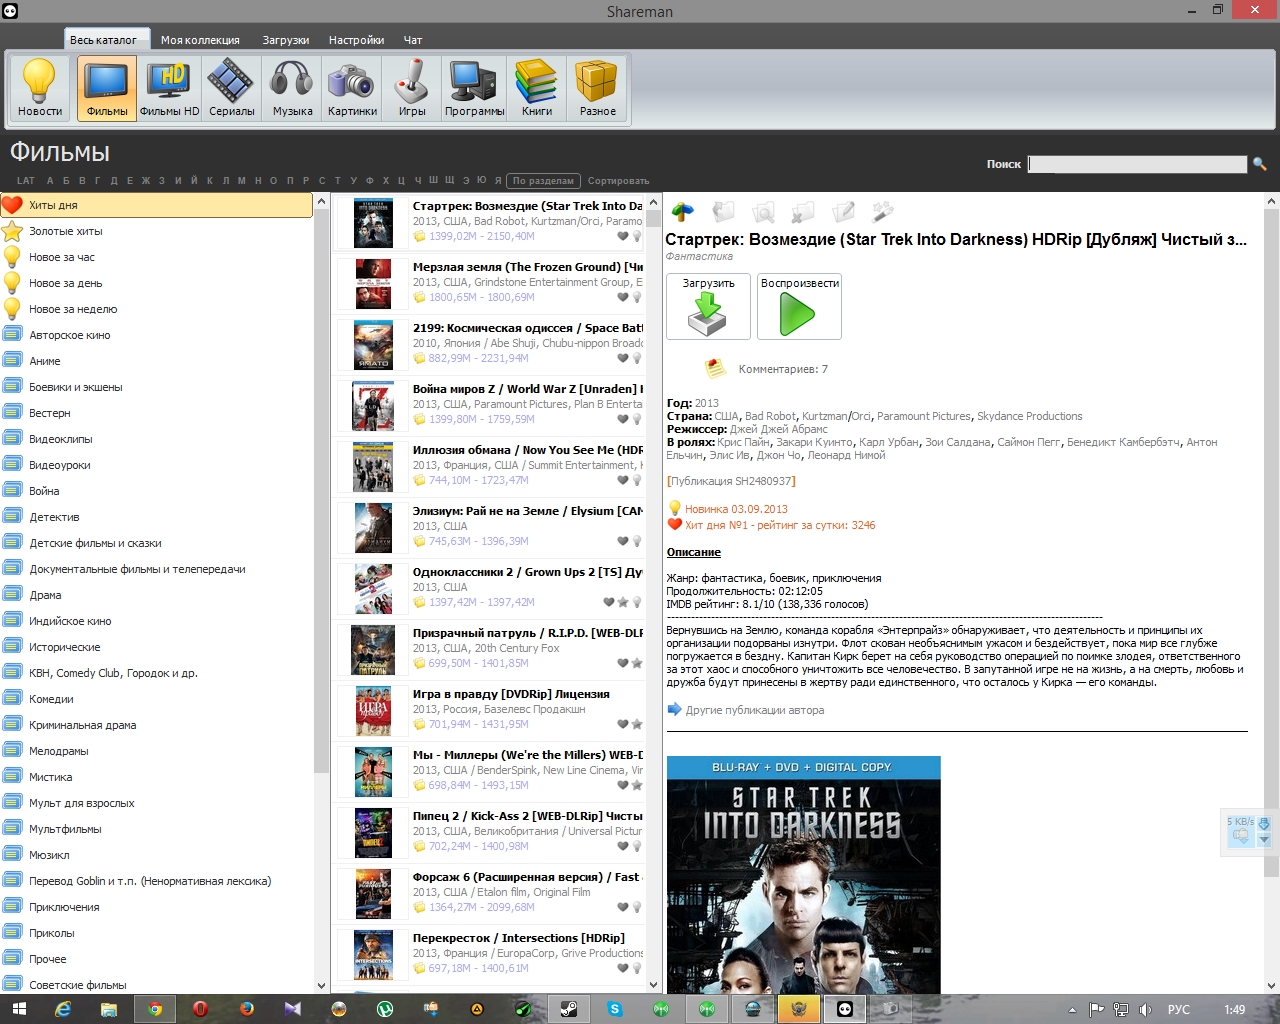Click director link Джей Джей Абрамс

pos(779,429)
